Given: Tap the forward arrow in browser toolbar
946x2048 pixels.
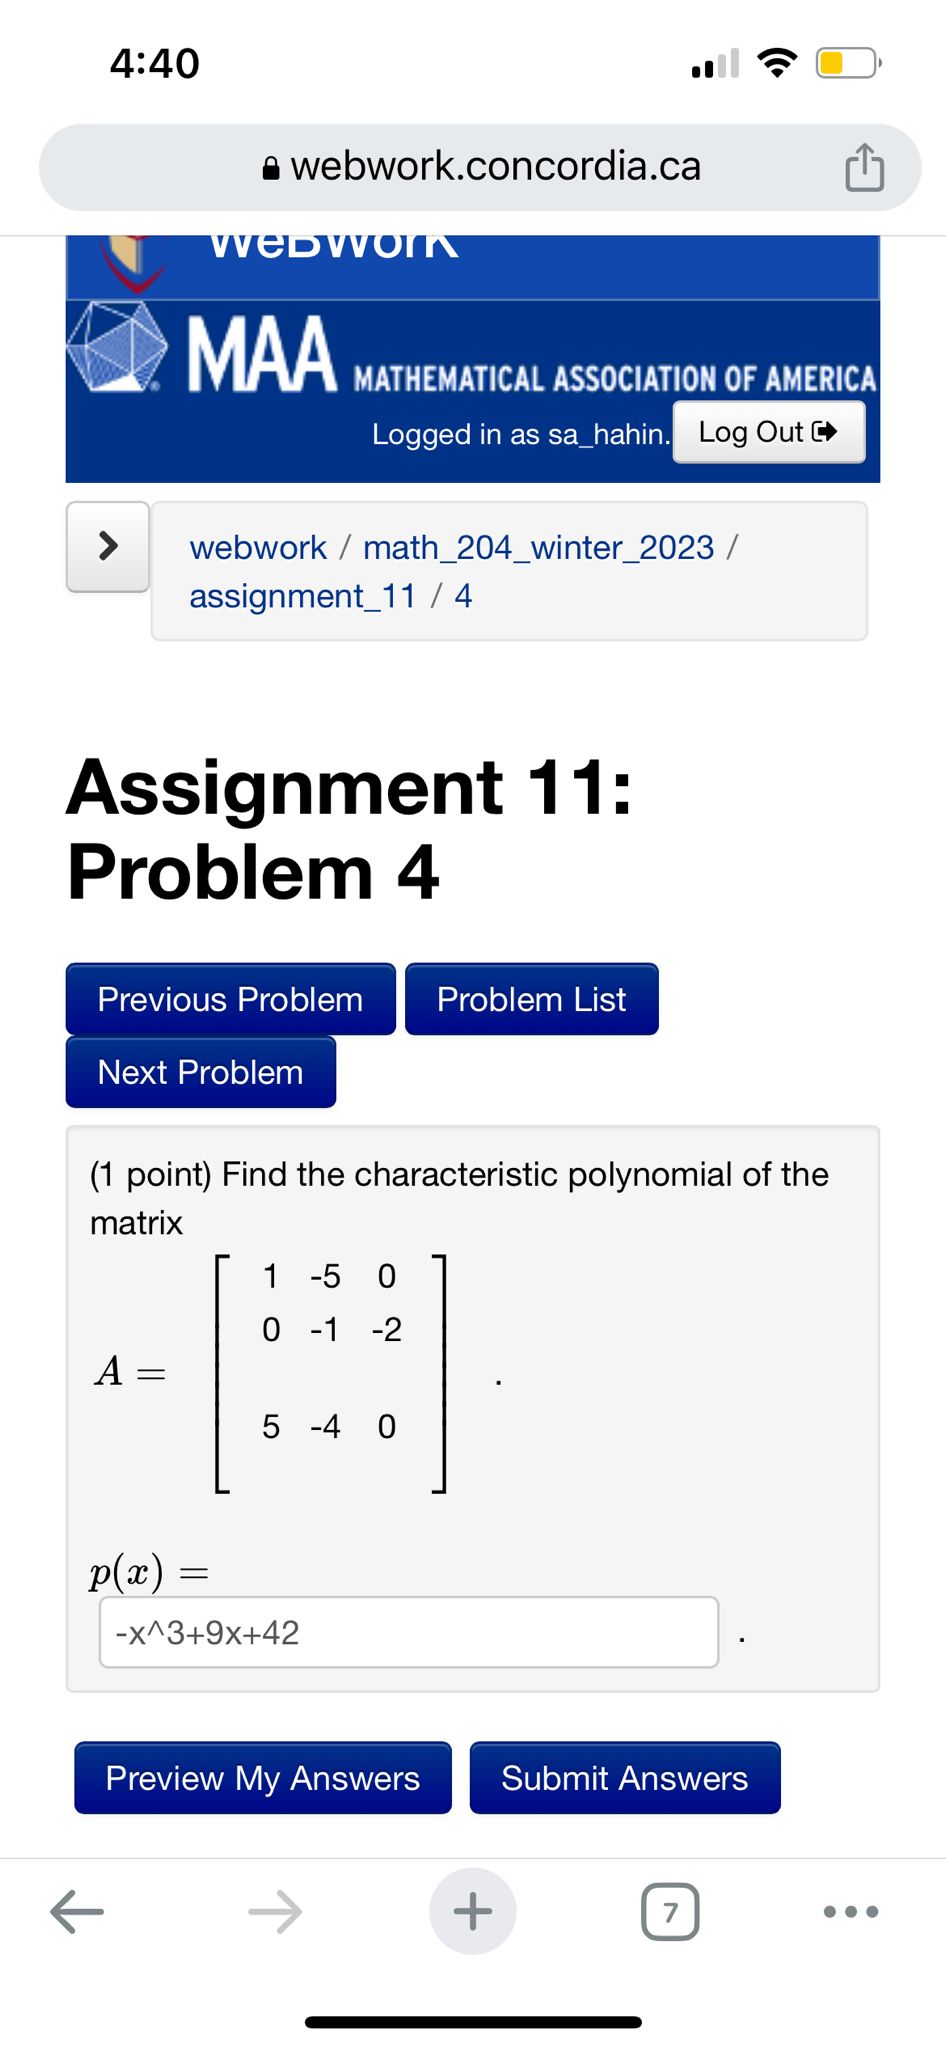Looking at the screenshot, I should coord(275,1911).
